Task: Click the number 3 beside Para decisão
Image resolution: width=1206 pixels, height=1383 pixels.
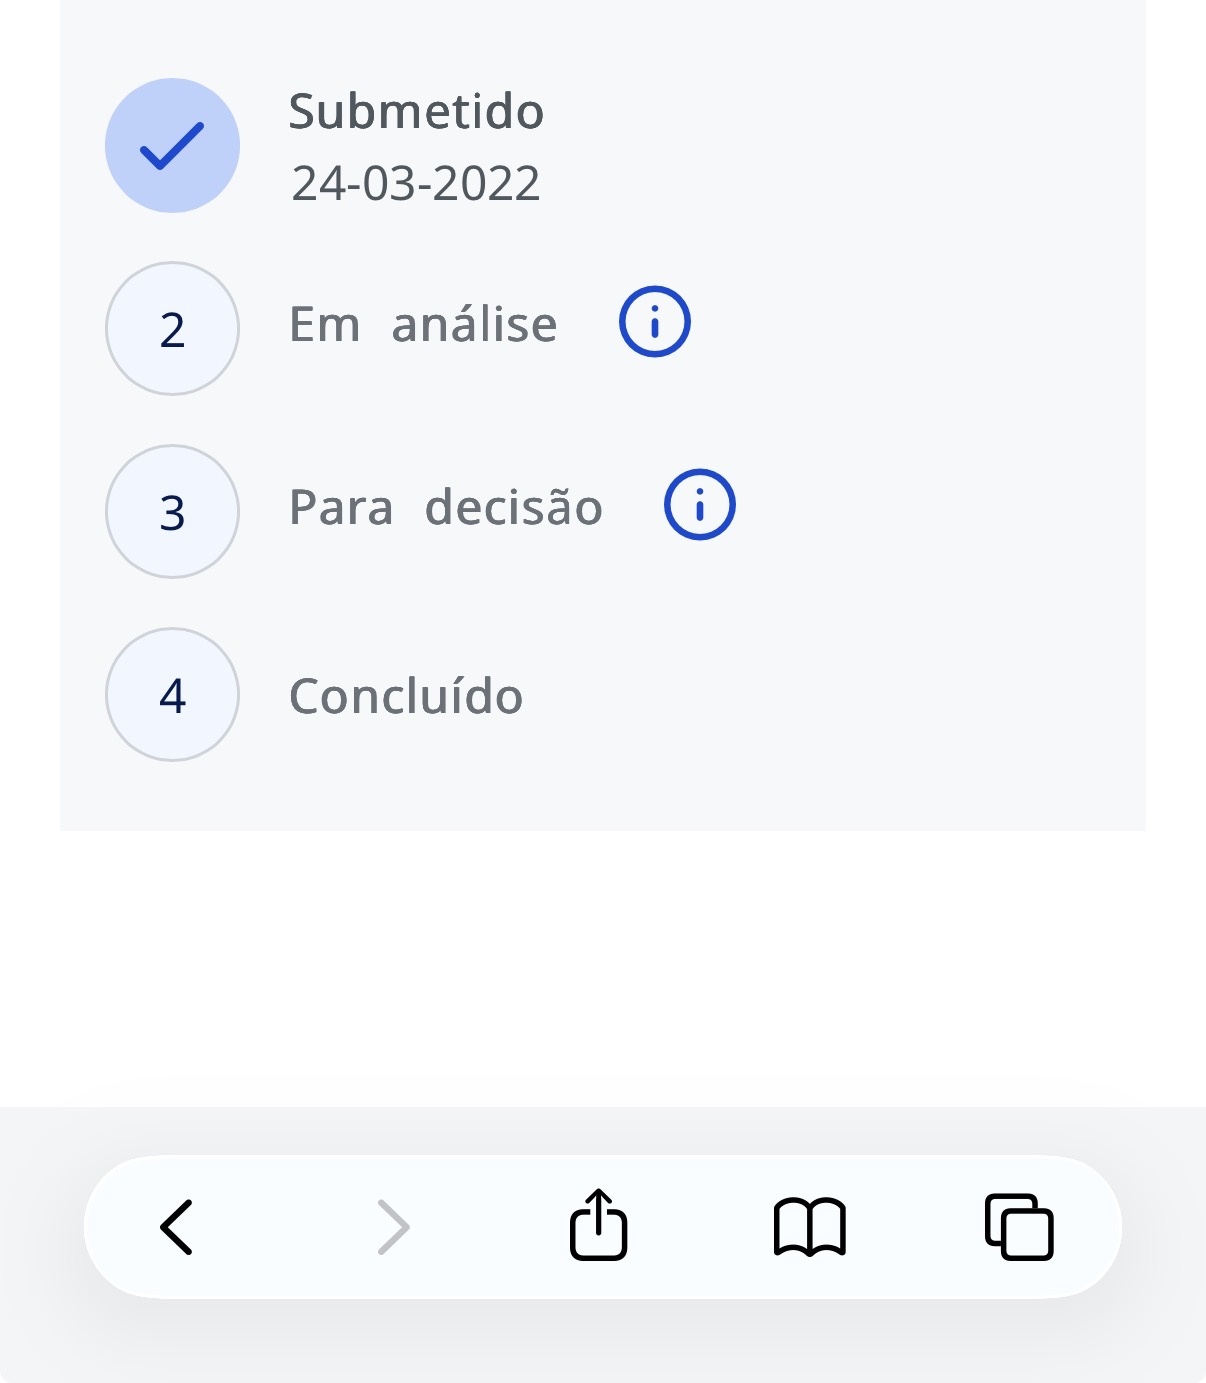Action: coord(172,513)
